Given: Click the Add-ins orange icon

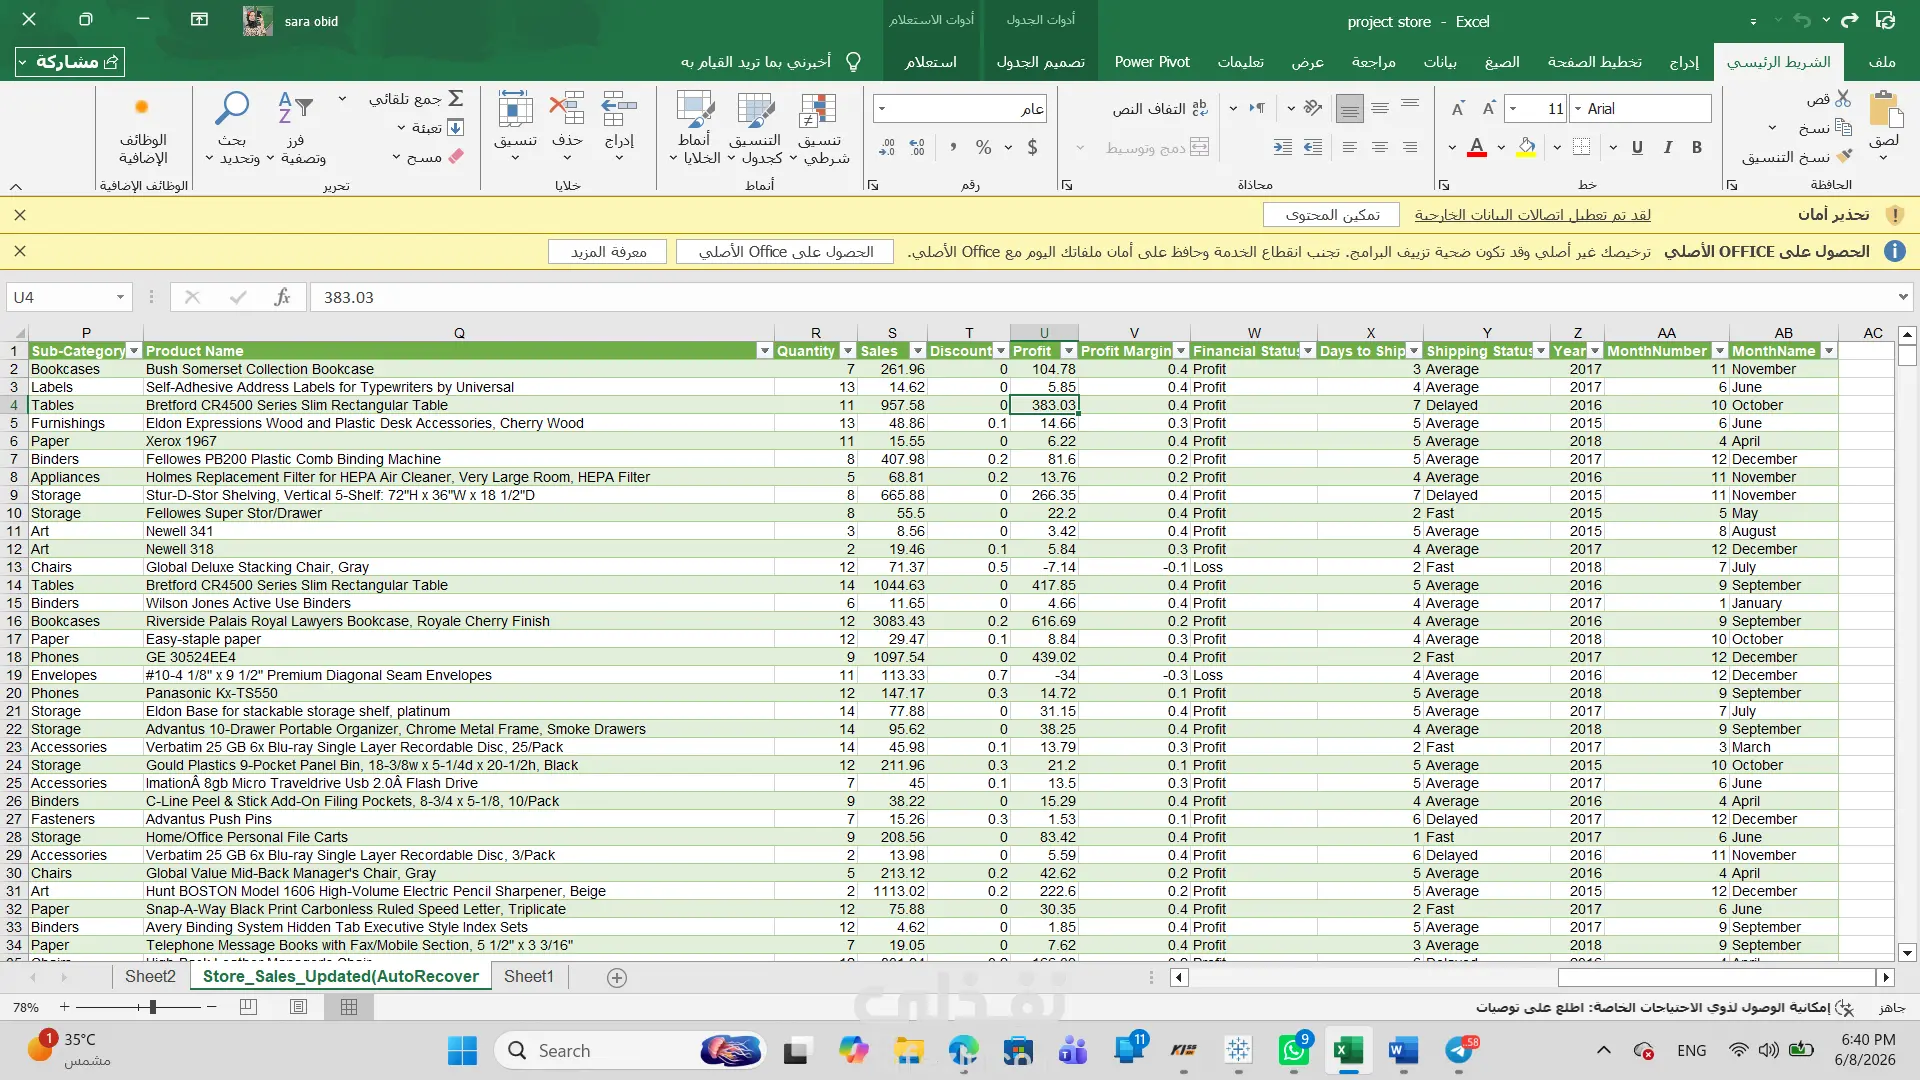Looking at the screenshot, I should [142, 107].
